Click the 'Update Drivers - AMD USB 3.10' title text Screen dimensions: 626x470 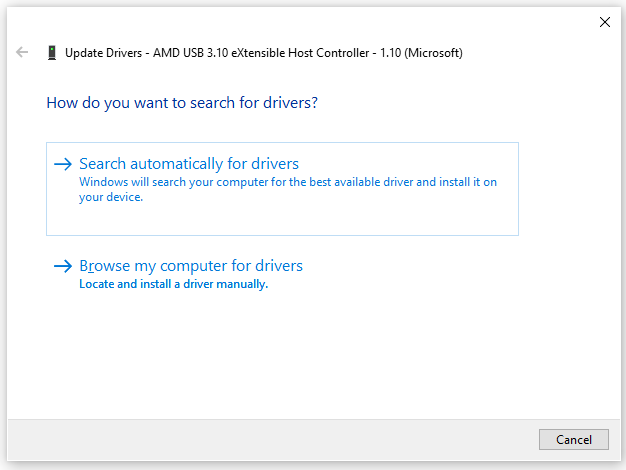(x=264, y=53)
